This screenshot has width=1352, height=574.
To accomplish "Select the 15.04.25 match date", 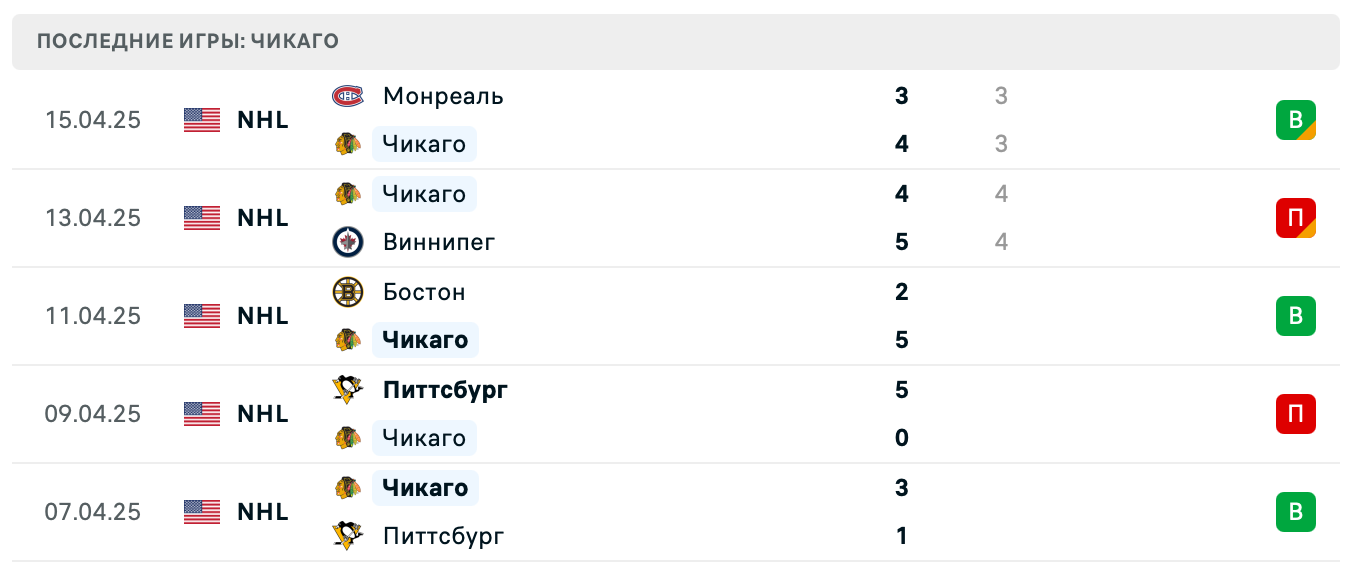I will (x=93, y=120).
